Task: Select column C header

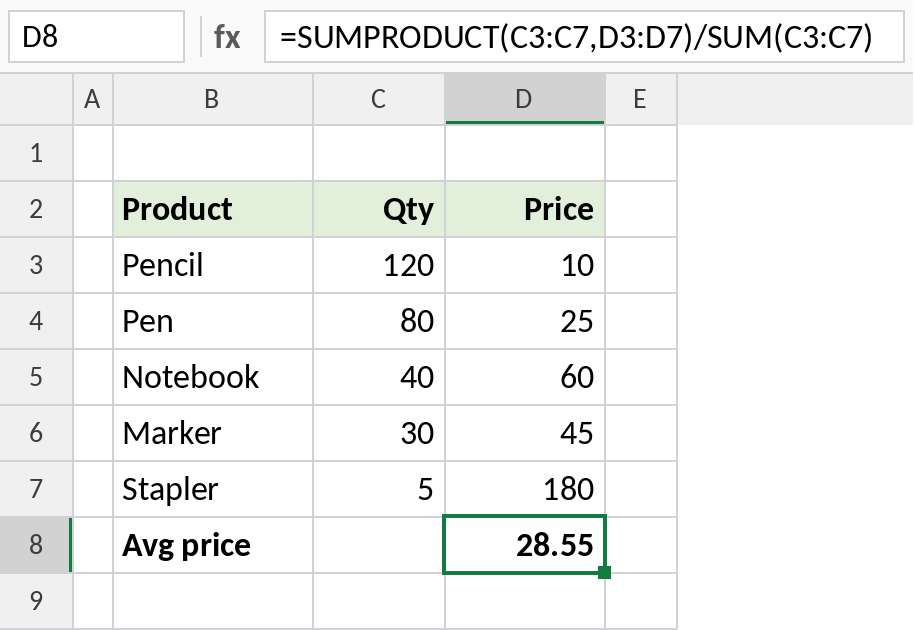Action: pos(379,99)
